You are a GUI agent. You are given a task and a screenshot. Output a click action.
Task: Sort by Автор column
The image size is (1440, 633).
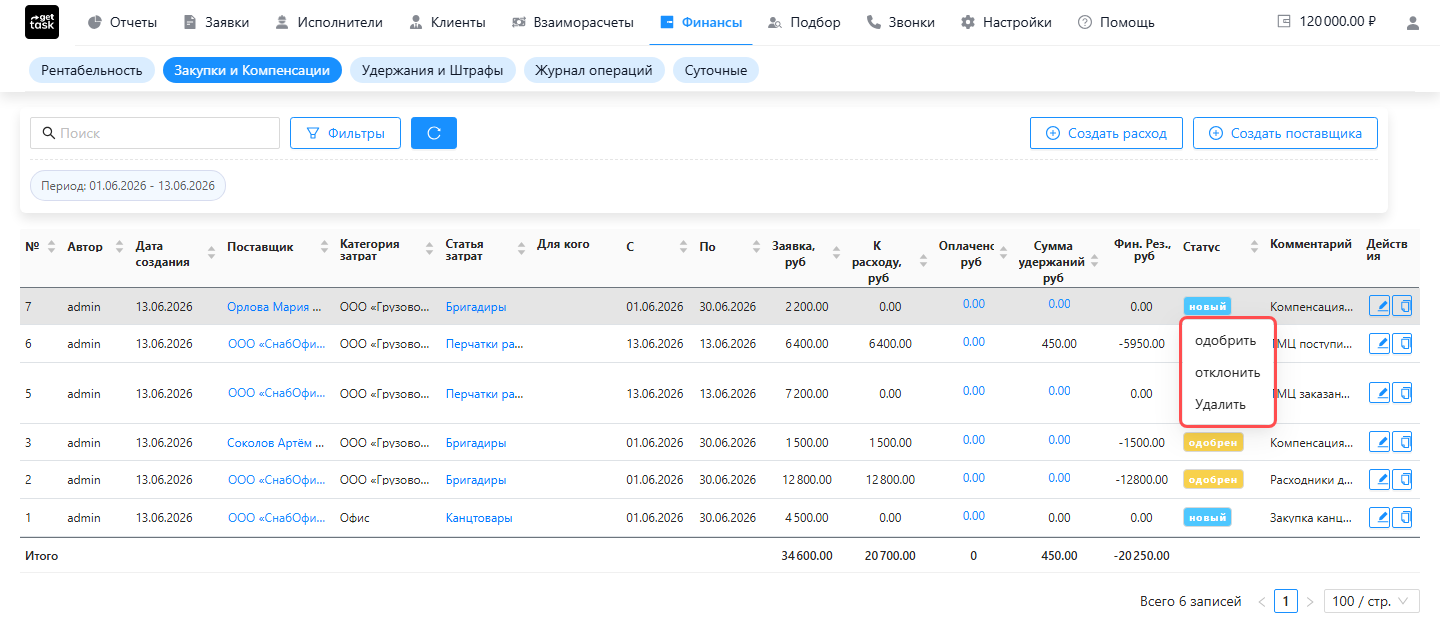120,246
